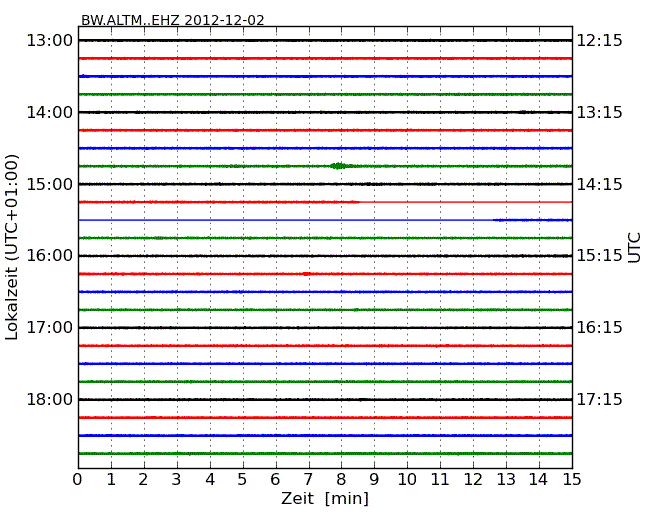Click the green seismic burst near minute 8
The image size is (650, 520).
[x=341, y=166]
